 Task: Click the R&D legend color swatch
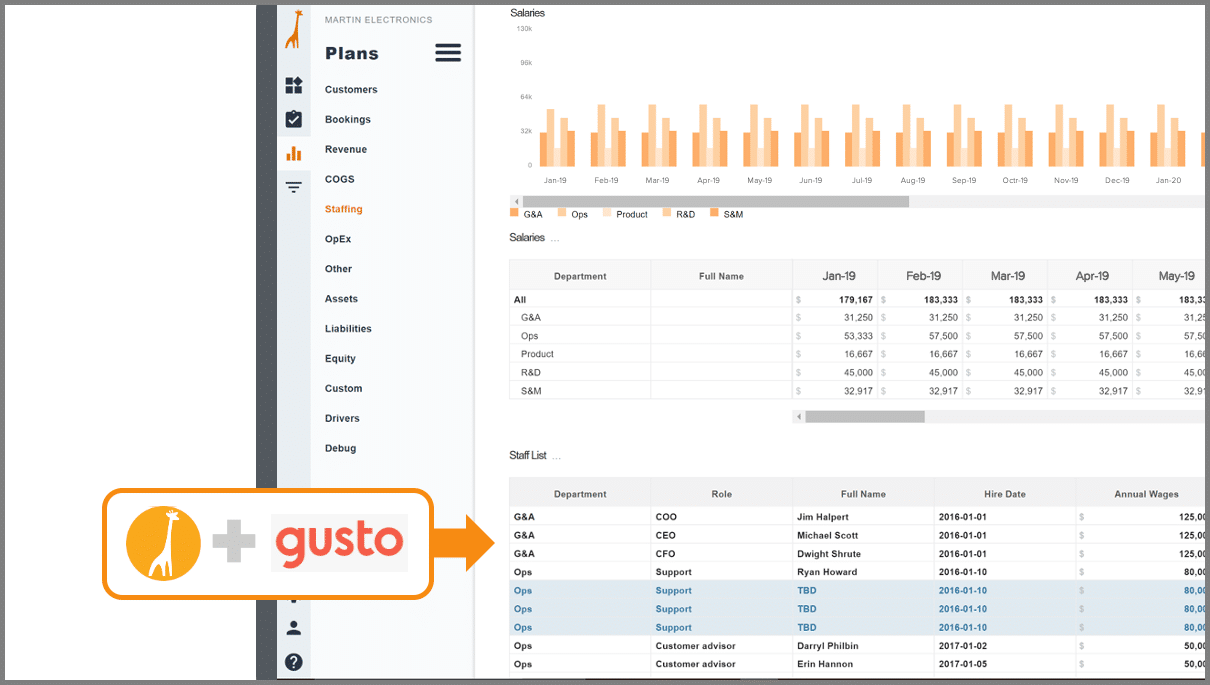click(x=666, y=213)
